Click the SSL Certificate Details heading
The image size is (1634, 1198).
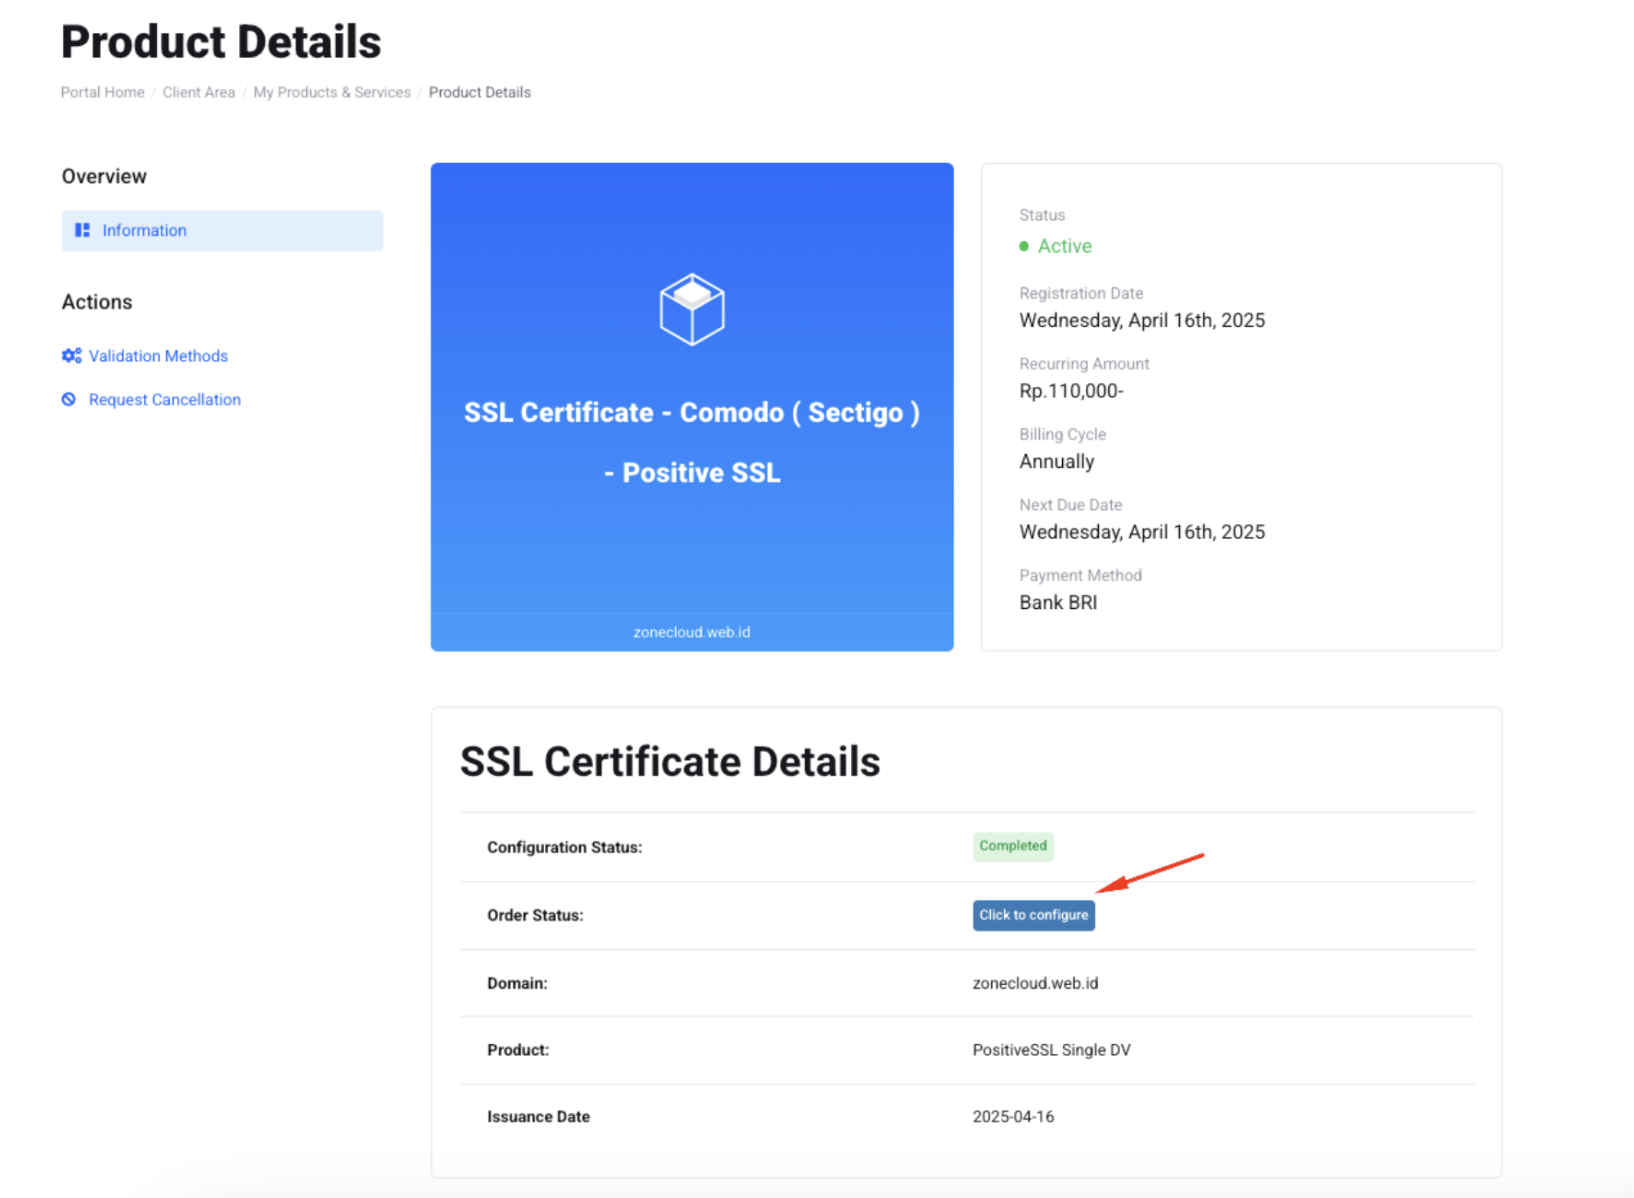coord(670,762)
